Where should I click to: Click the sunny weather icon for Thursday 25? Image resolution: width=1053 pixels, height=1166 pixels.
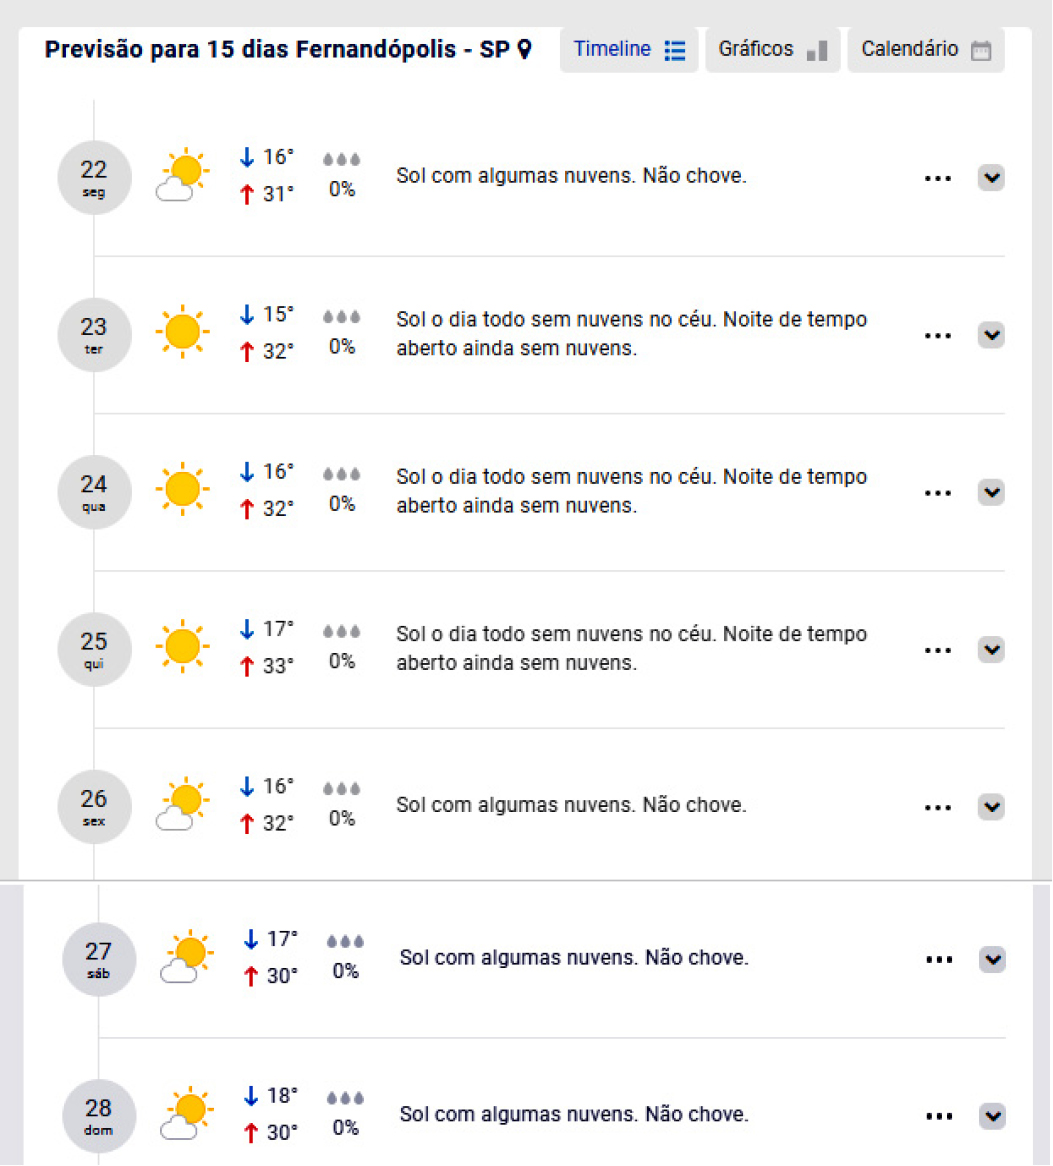pyautogui.click(x=182, y=646)
